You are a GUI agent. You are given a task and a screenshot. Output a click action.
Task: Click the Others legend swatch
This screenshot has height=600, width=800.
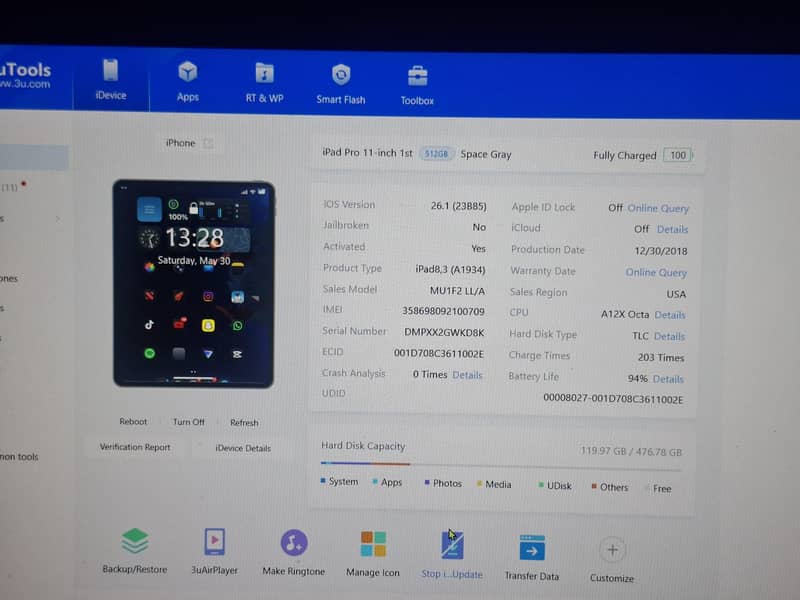pos(594,486)
